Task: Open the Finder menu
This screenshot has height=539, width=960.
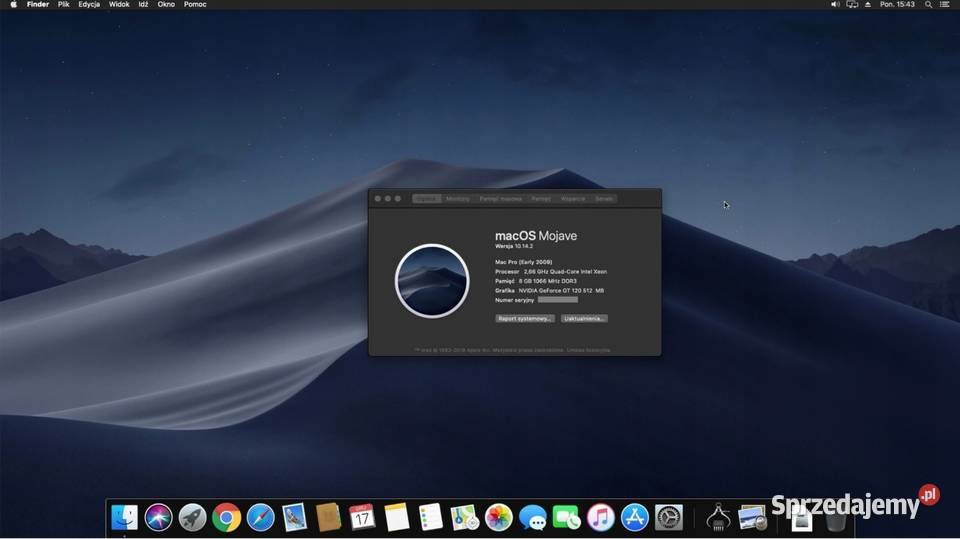Action: click(38, 4)
